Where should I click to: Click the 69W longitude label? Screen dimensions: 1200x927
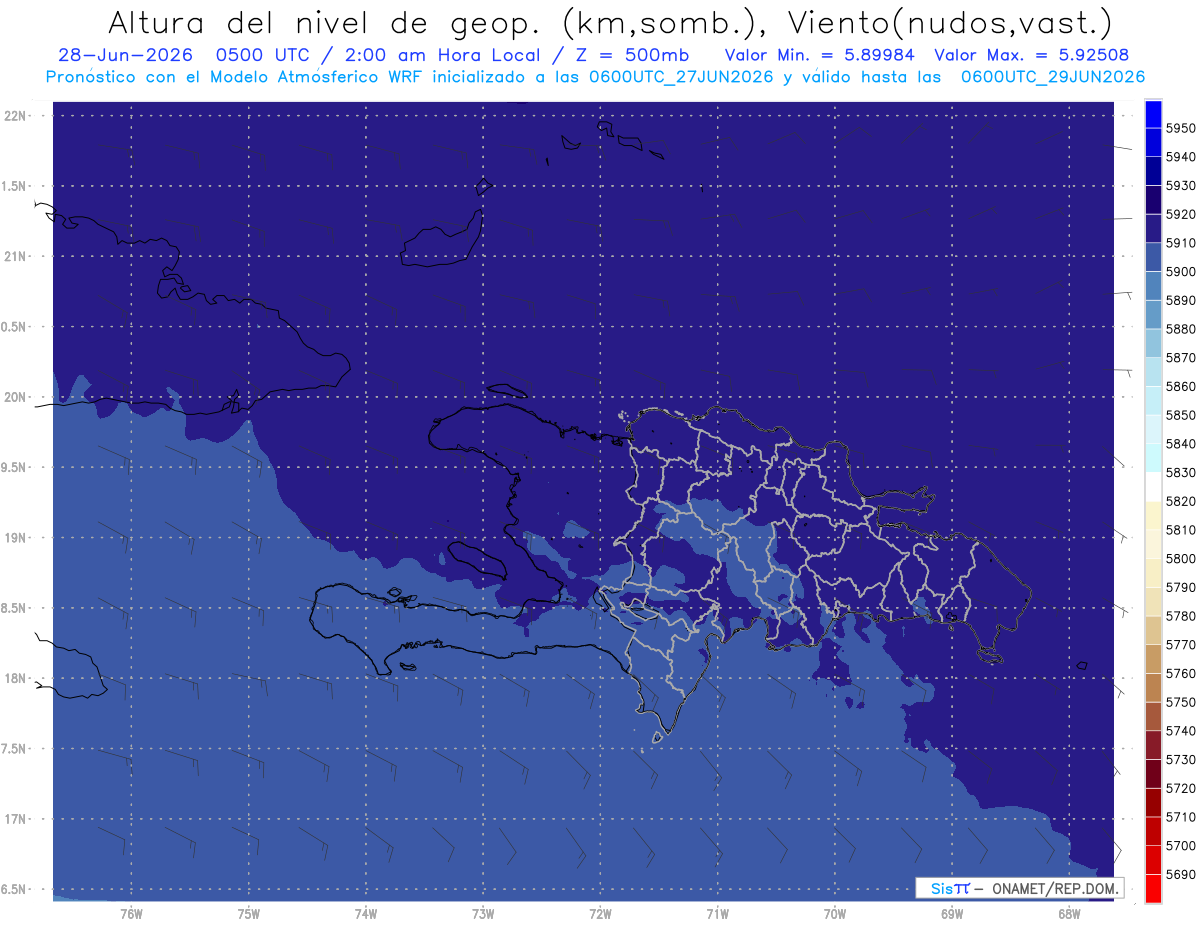pos(952,913)
